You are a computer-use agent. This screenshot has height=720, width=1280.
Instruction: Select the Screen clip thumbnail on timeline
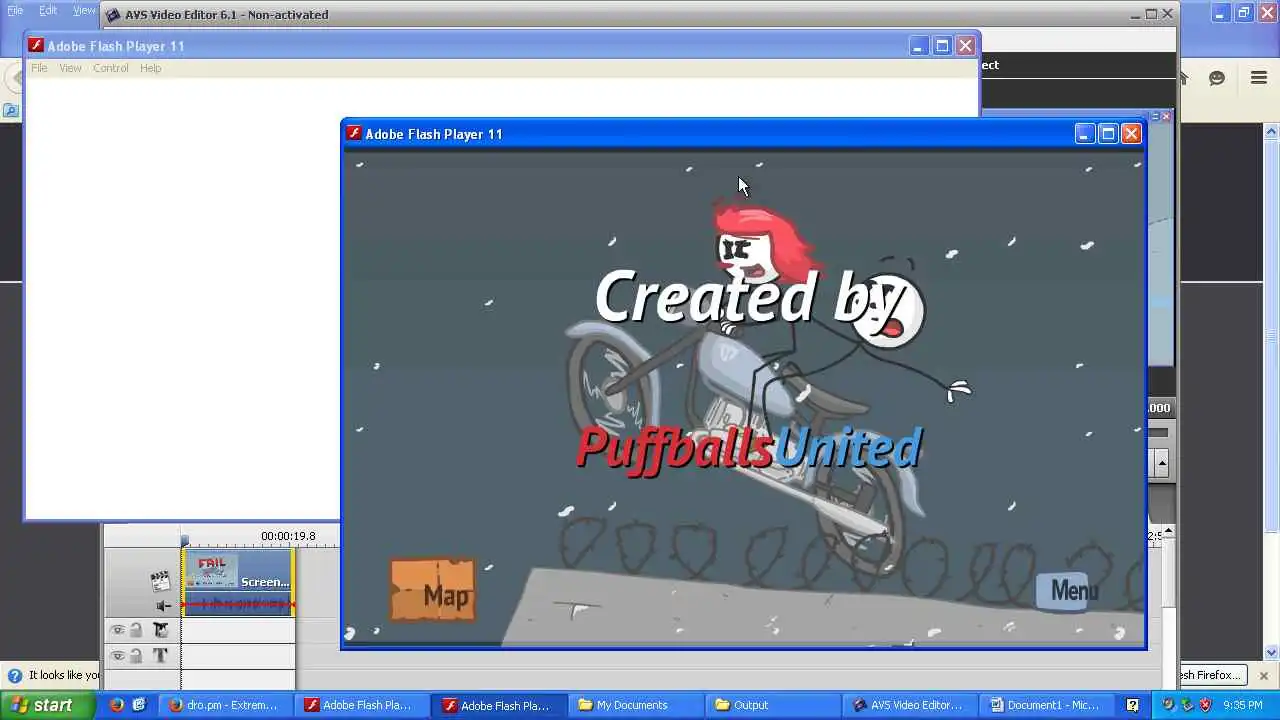pyautogui.click(x=239, y=572)
